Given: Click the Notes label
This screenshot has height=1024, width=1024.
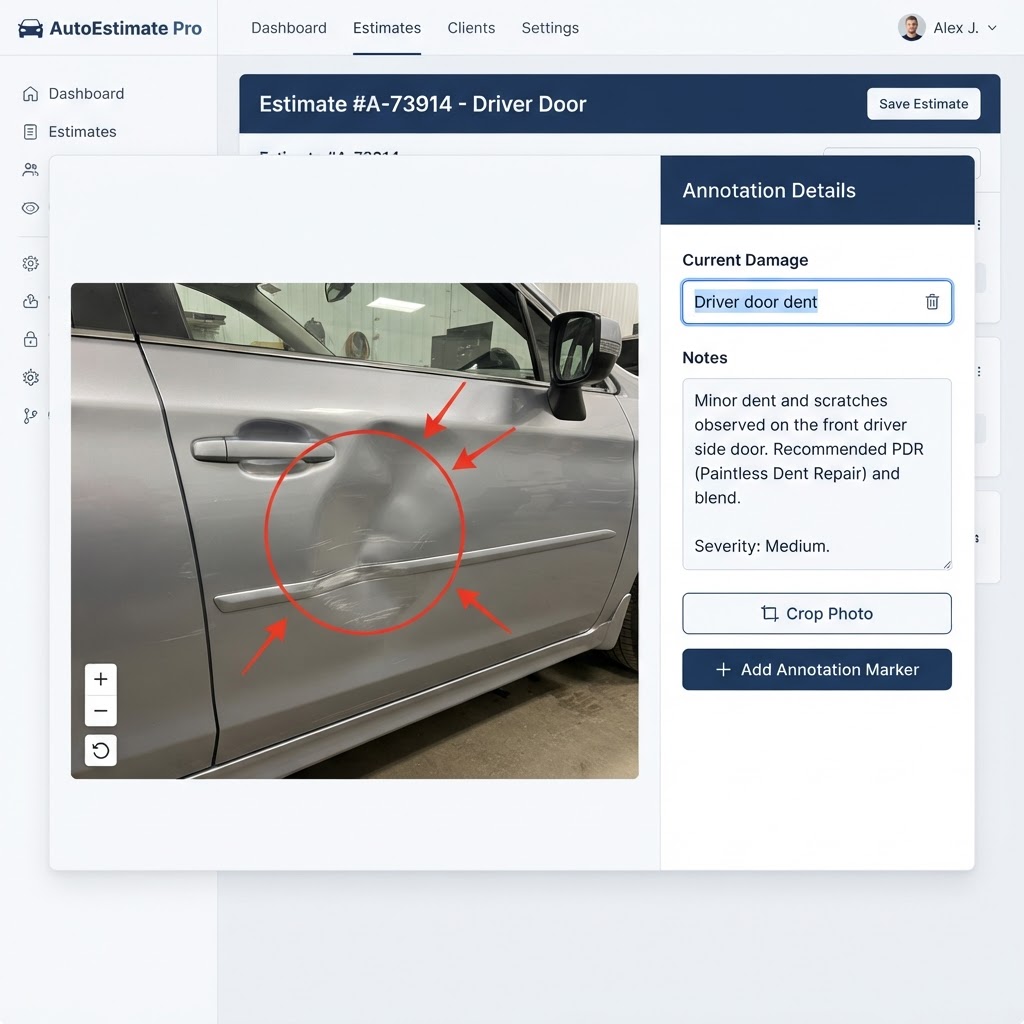Looking at the screenshot, I should click(705, 358).
